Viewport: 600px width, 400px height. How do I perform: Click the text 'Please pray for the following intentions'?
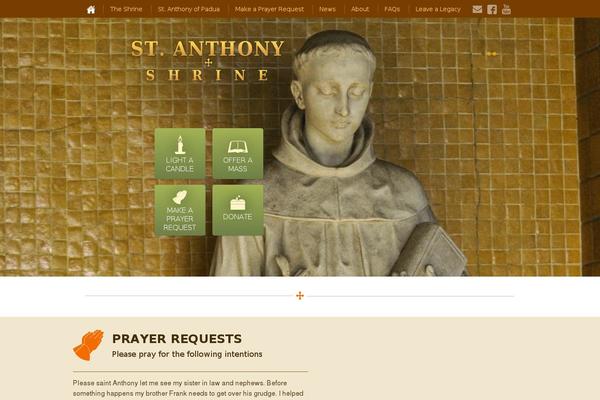pos(187,354)
